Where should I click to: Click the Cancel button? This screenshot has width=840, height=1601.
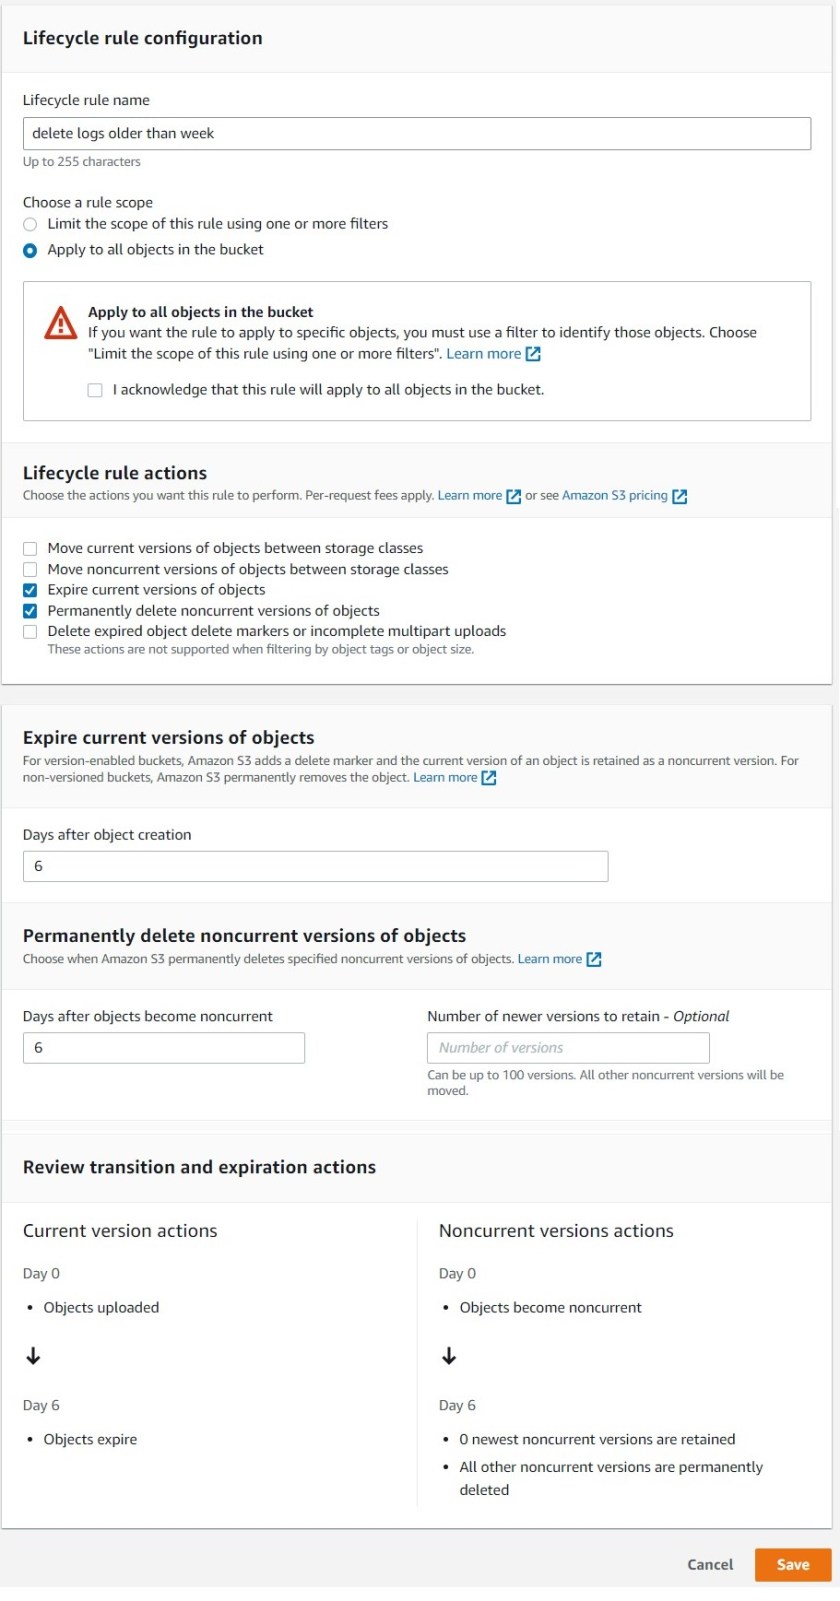710,1564
